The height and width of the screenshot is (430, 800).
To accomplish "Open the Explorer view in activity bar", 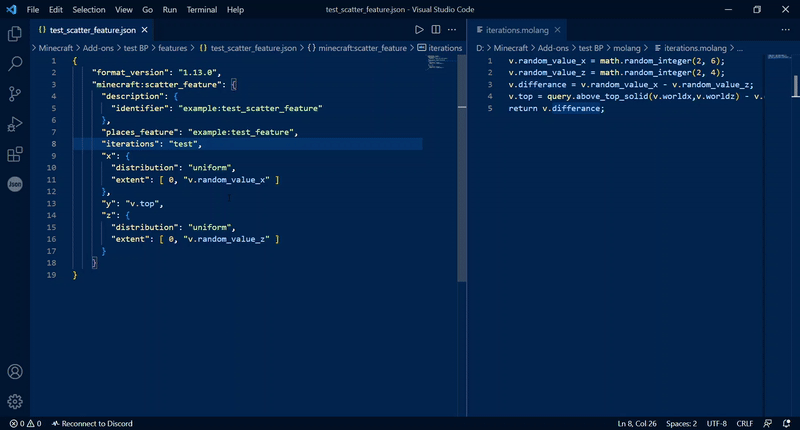I will coord(15,34).
